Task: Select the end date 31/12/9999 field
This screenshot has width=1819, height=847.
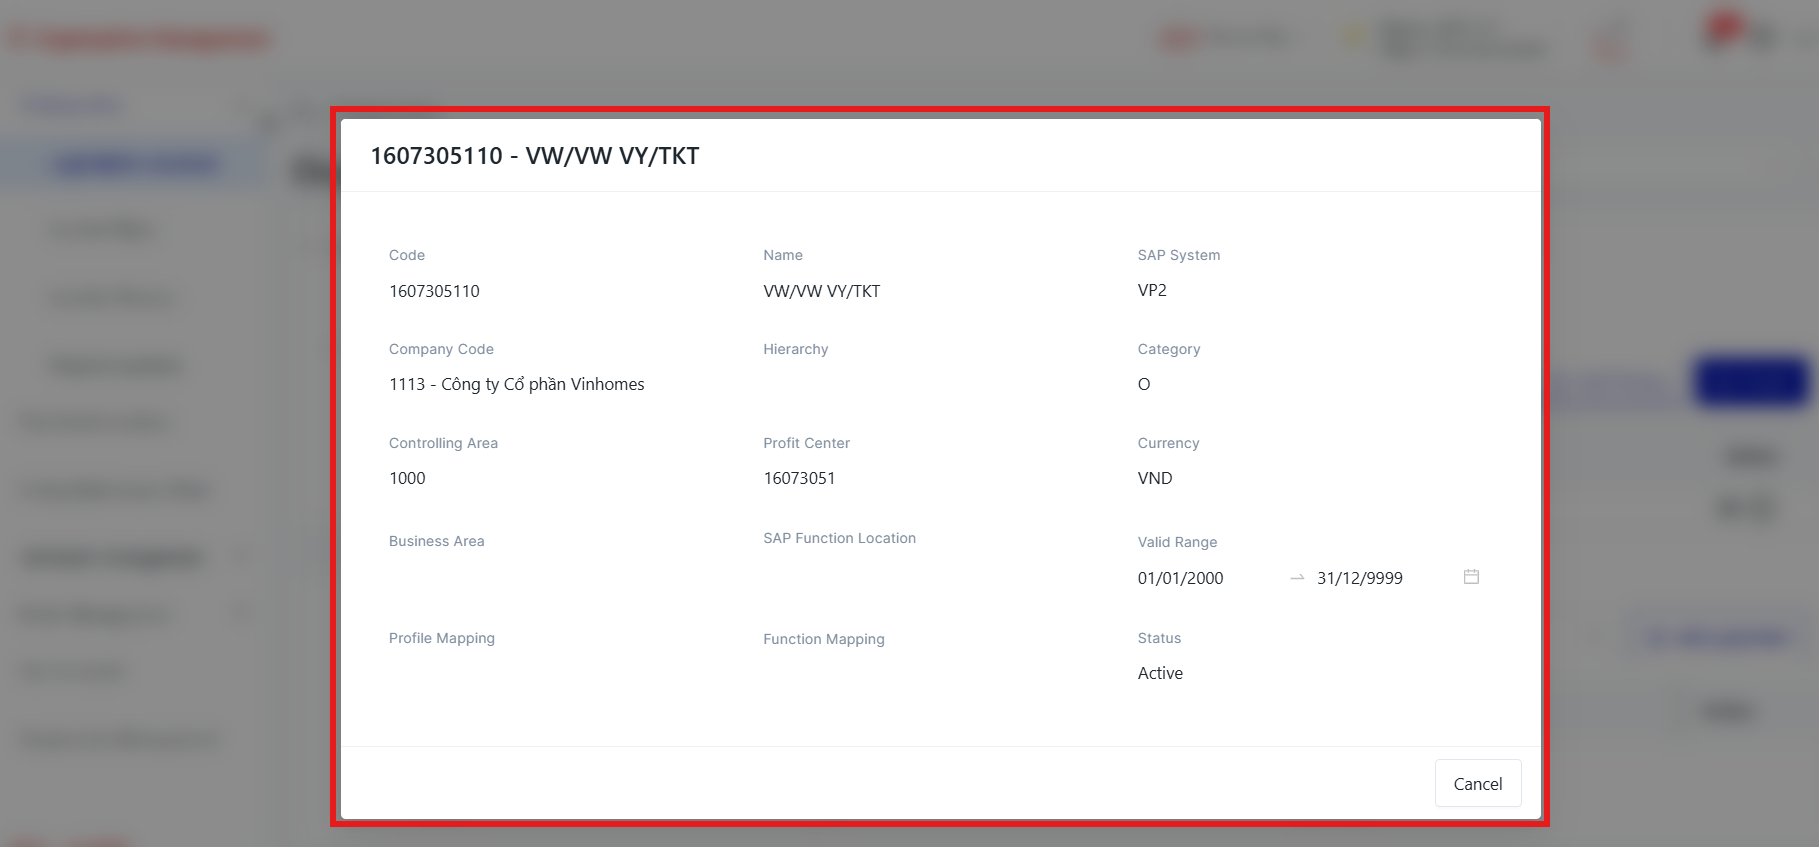Action: pyautogui.click(x=1360, y=578)
